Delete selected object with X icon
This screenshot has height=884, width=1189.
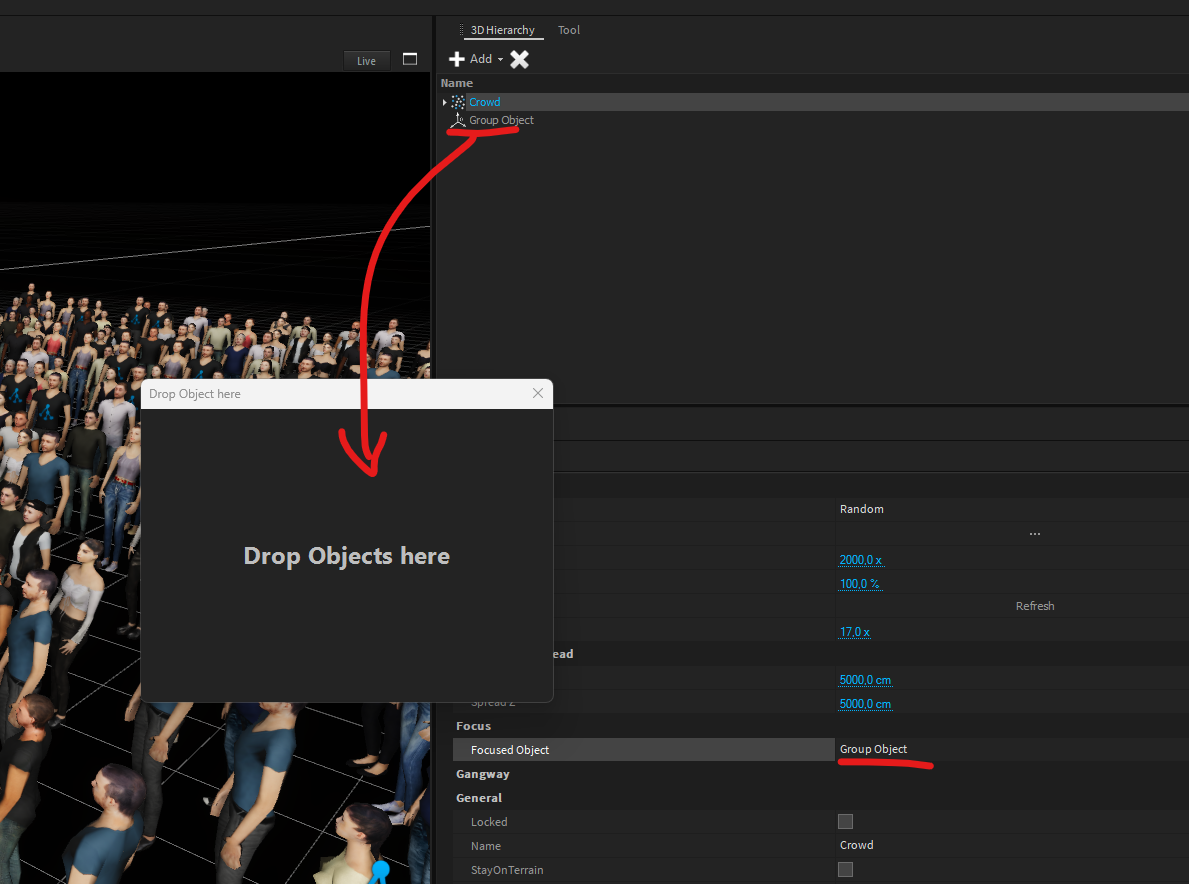(519, 59)
